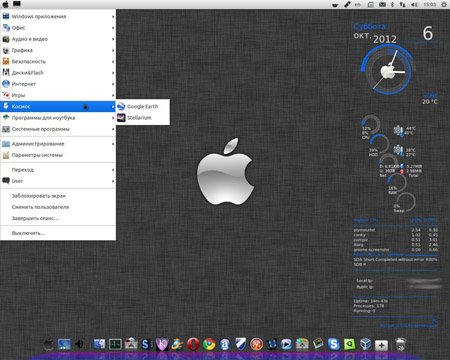The height and width of the screenshot is (360, 450).
Task: Click the analog clock widget on desktop
Action: [387, 71]
